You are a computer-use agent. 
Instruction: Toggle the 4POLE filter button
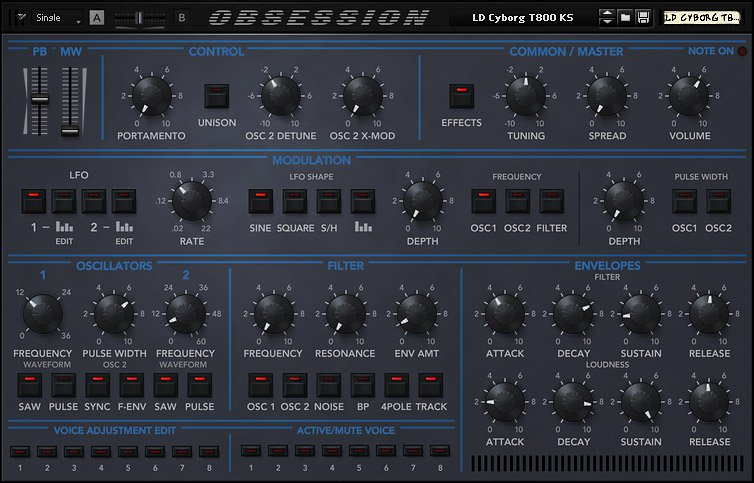pyautogui.click(x=397, y=385)
